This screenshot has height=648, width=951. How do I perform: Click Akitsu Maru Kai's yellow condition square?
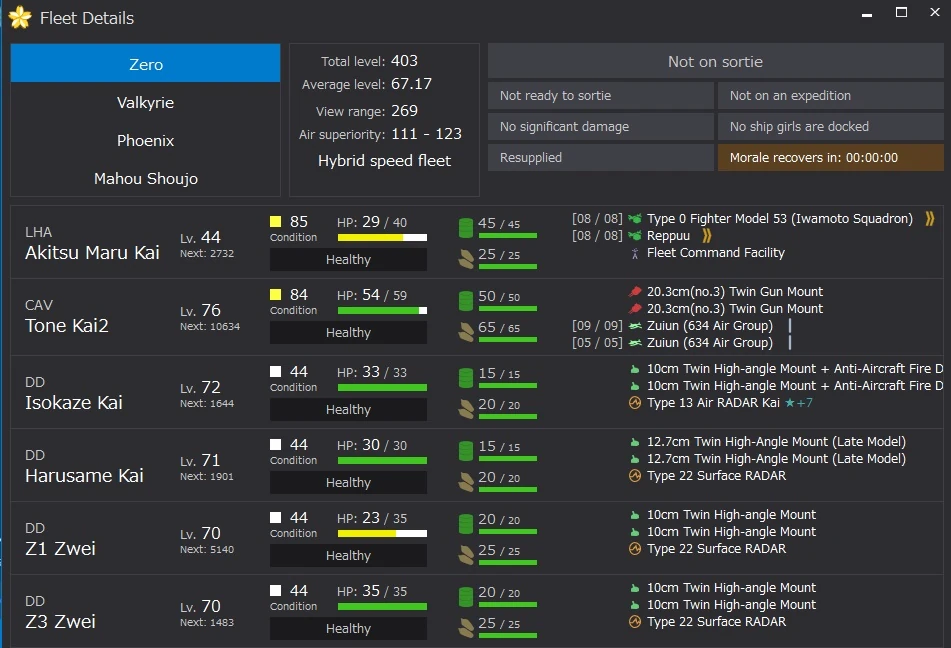[276, 222]
